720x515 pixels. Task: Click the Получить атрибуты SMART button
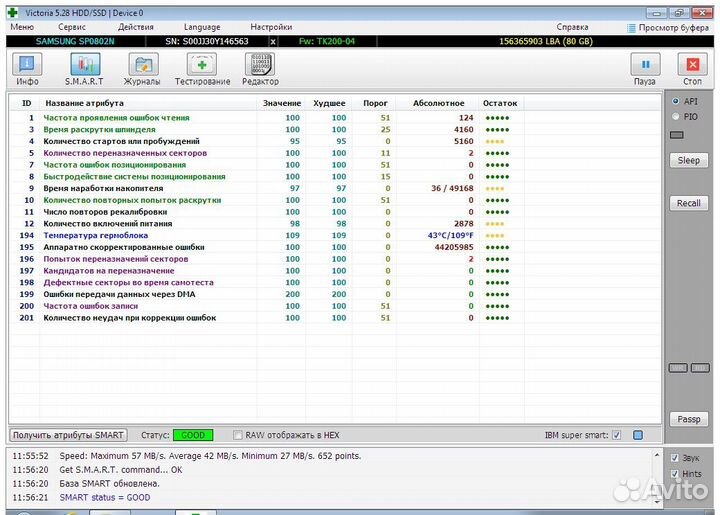(69, 435)
